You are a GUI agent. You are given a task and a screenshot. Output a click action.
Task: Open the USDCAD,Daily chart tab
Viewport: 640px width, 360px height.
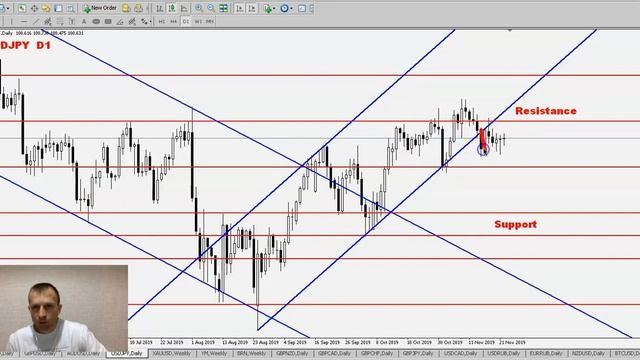coord(460,353)
